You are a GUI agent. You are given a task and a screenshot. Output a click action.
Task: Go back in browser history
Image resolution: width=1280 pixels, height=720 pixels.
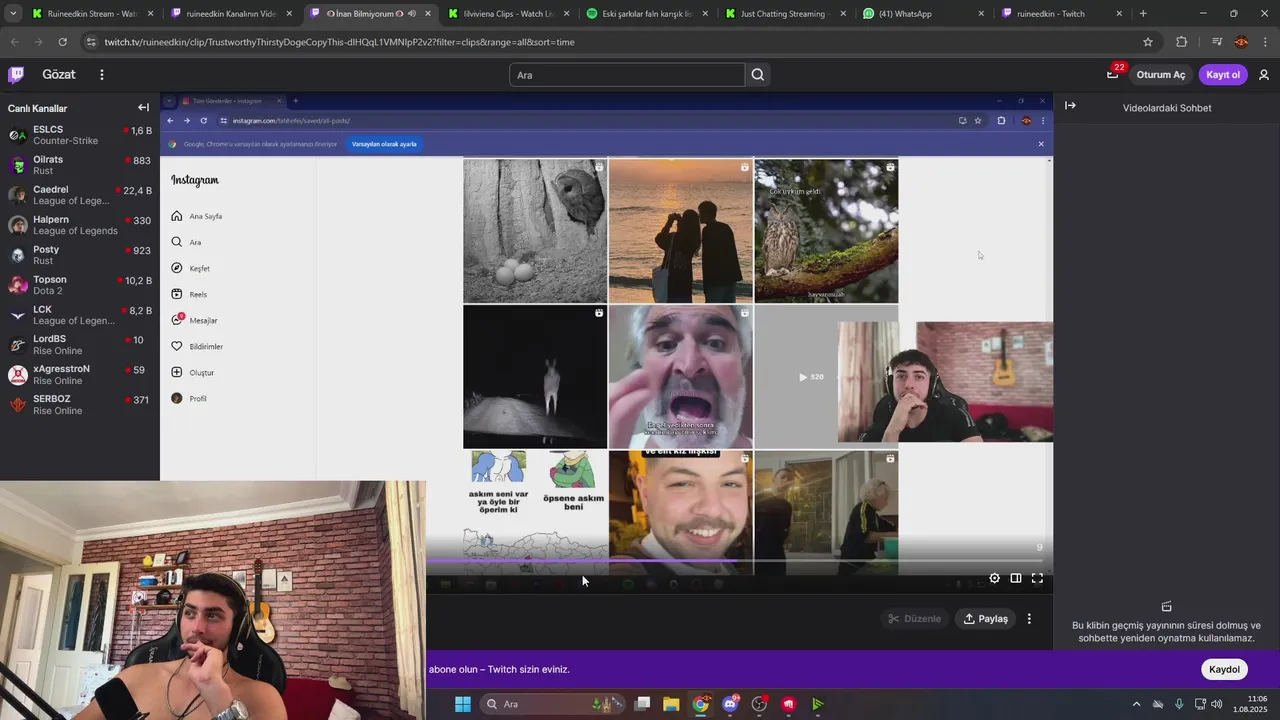pos(14,42)
